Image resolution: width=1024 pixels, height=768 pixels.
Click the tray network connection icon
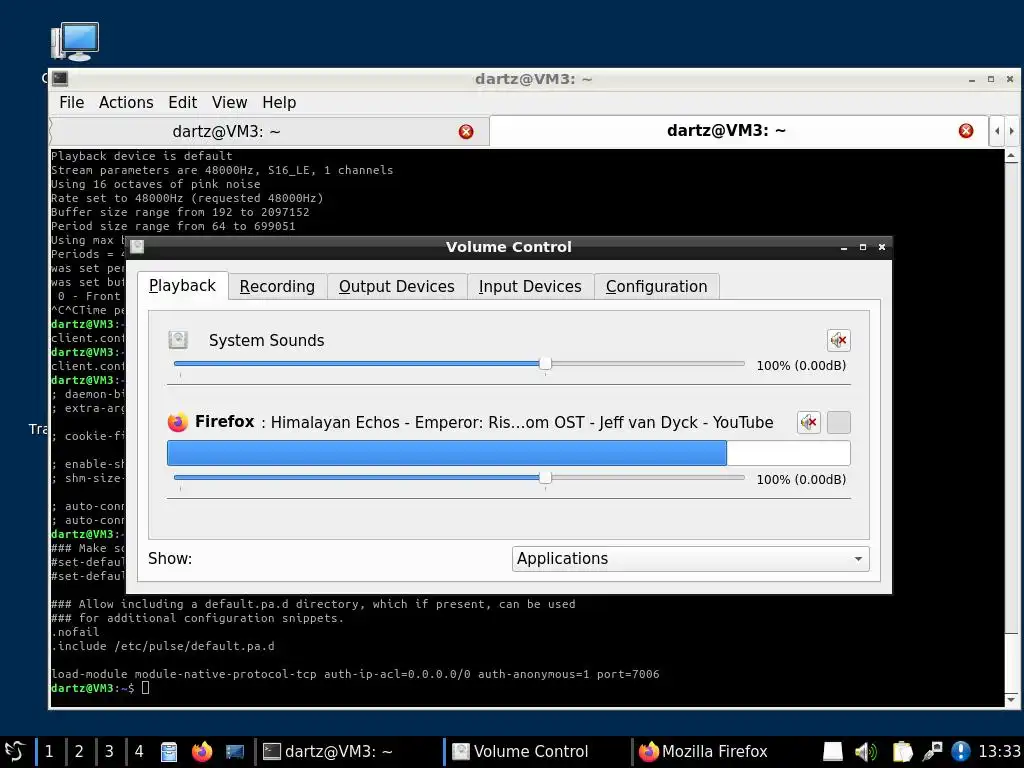coord(932,752)
